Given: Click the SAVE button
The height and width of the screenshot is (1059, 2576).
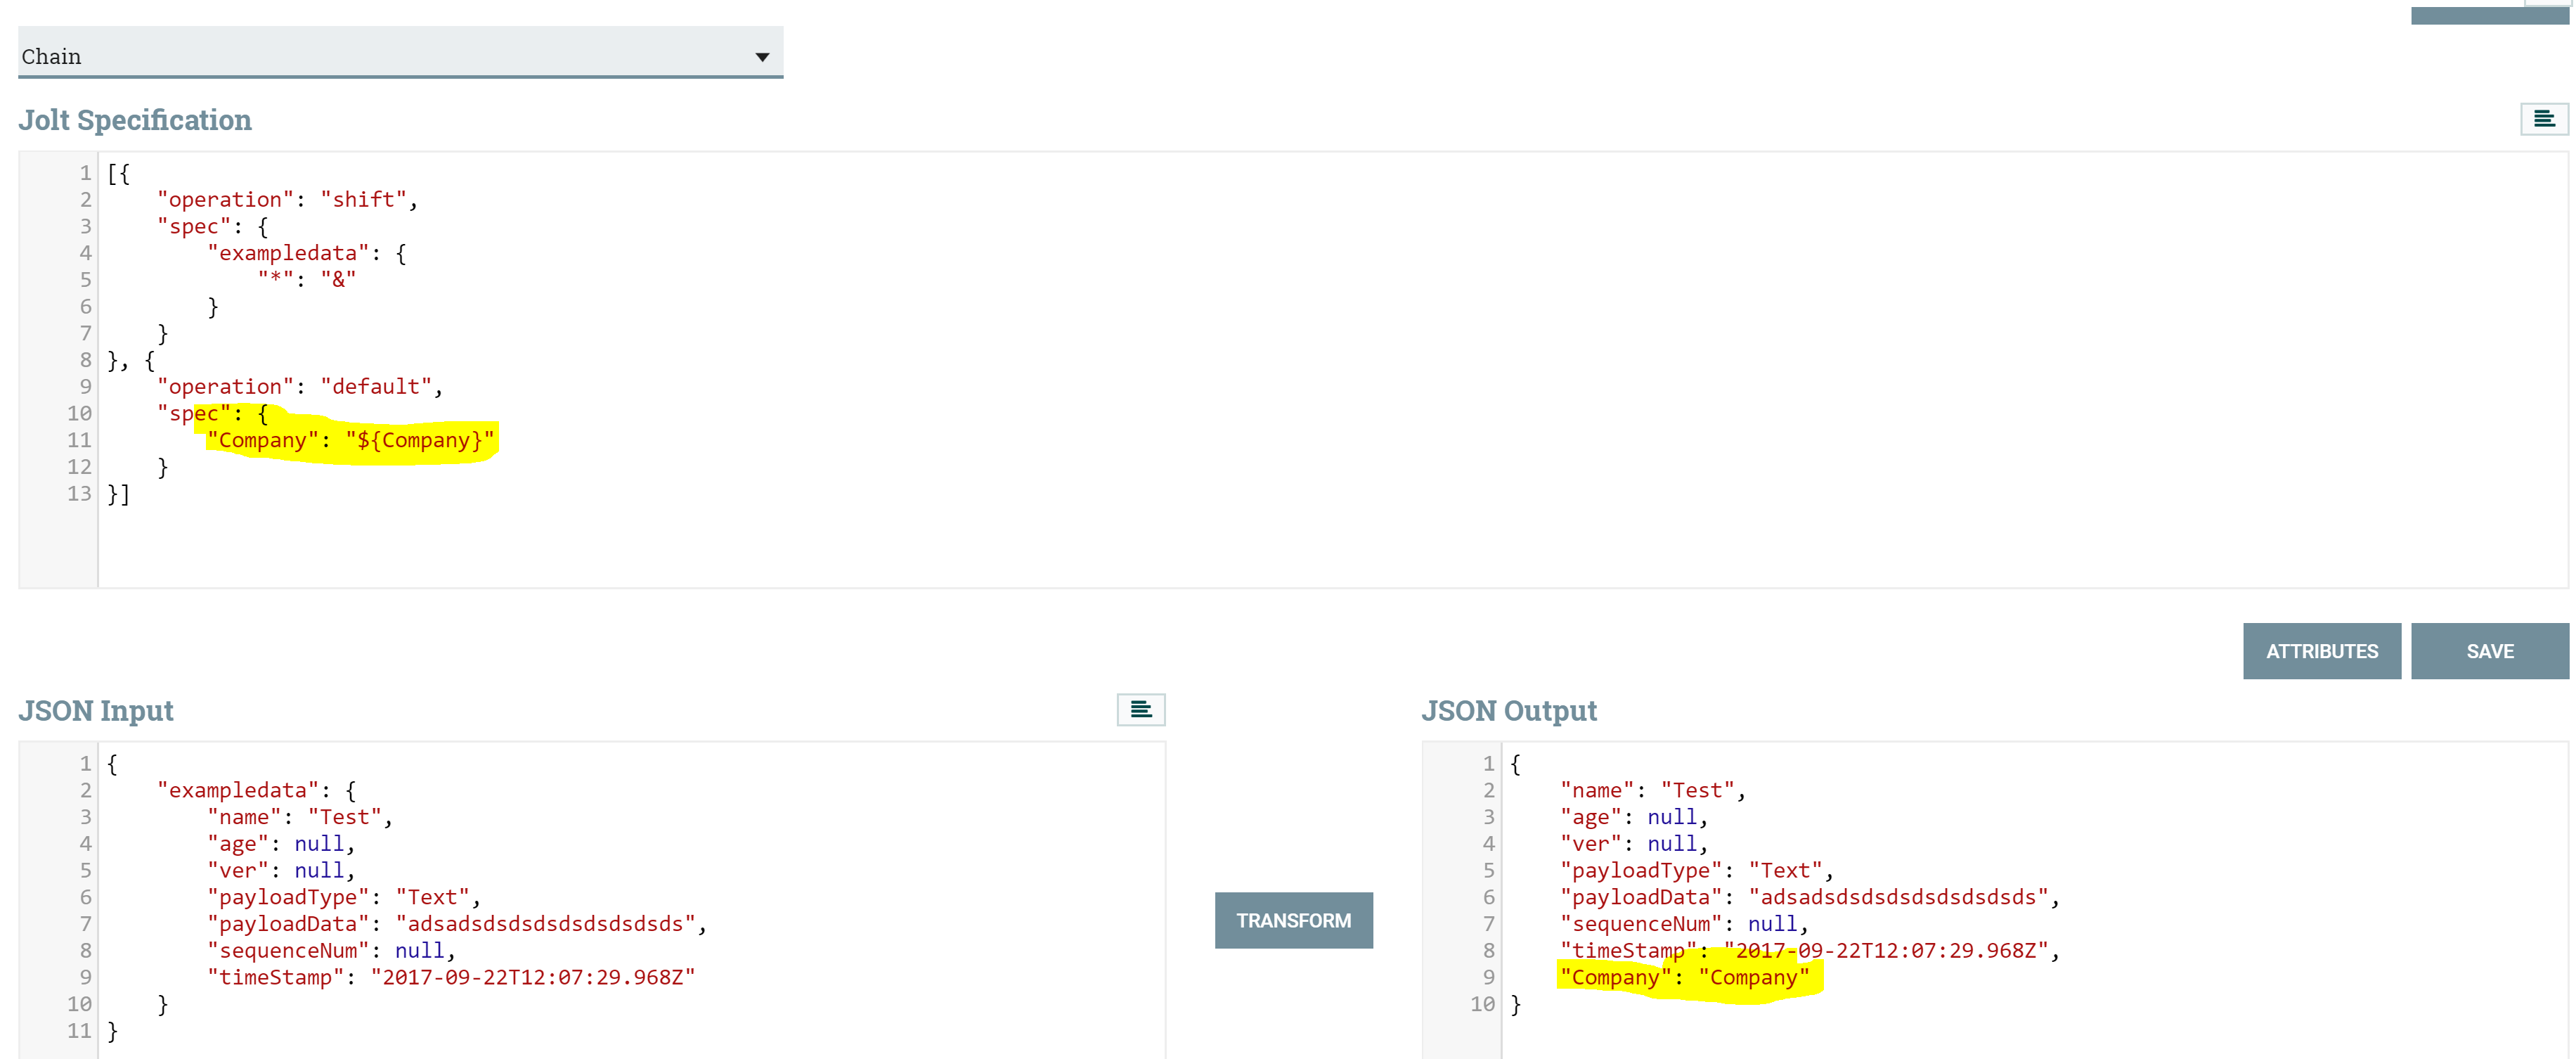Looking at the screenshot, I should coord(2489,651).
